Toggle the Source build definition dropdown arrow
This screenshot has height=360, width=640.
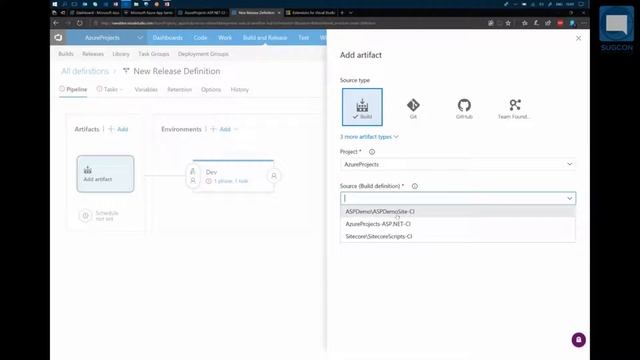coord(569,198)
